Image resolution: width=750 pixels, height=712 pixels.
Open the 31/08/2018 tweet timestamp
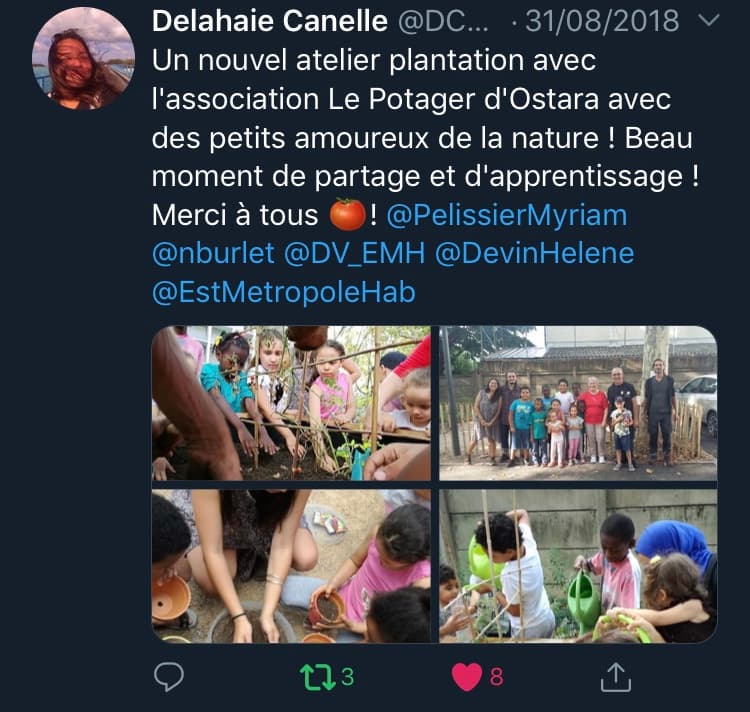602,21
